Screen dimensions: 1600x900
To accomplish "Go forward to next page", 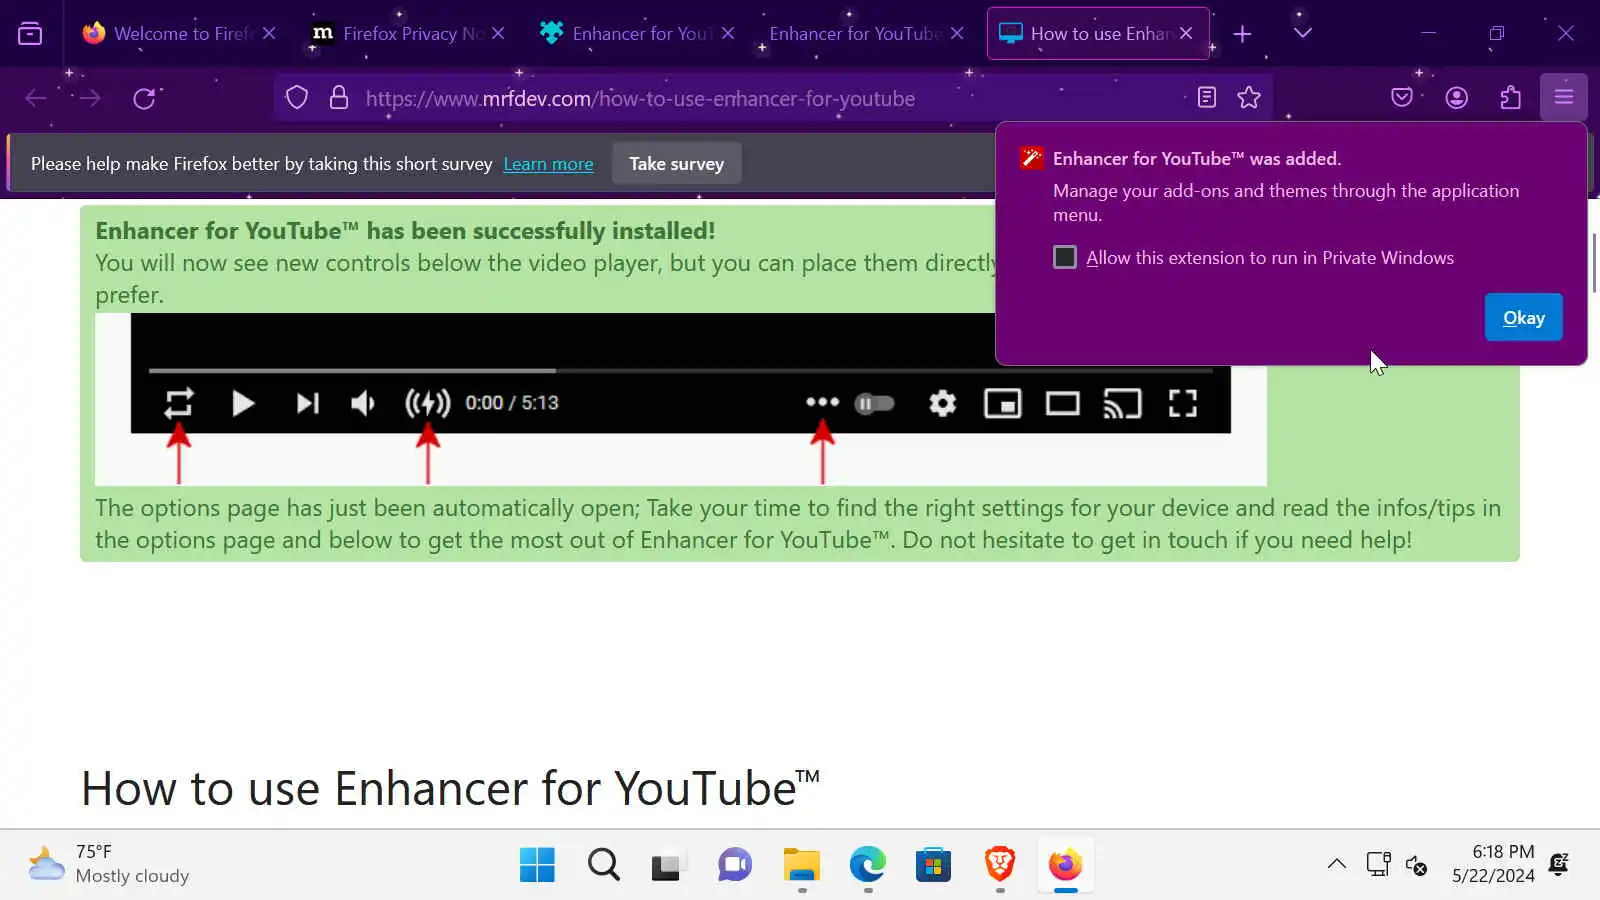I will pyautogui.click(x=90, y=98).
